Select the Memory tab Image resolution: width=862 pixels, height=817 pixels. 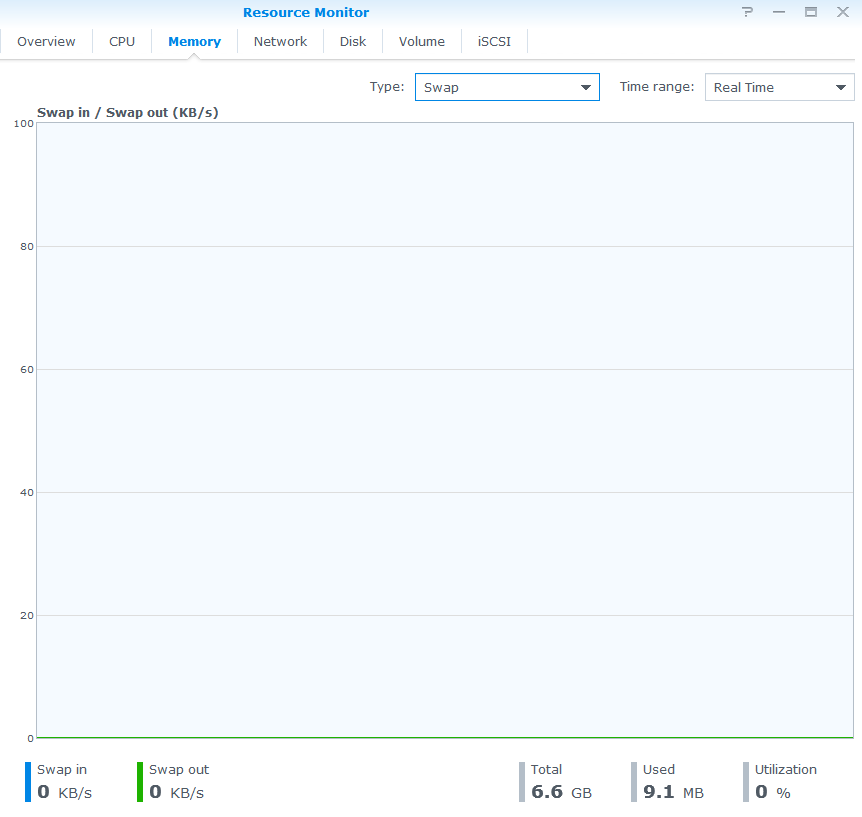(x=194, y=42)
